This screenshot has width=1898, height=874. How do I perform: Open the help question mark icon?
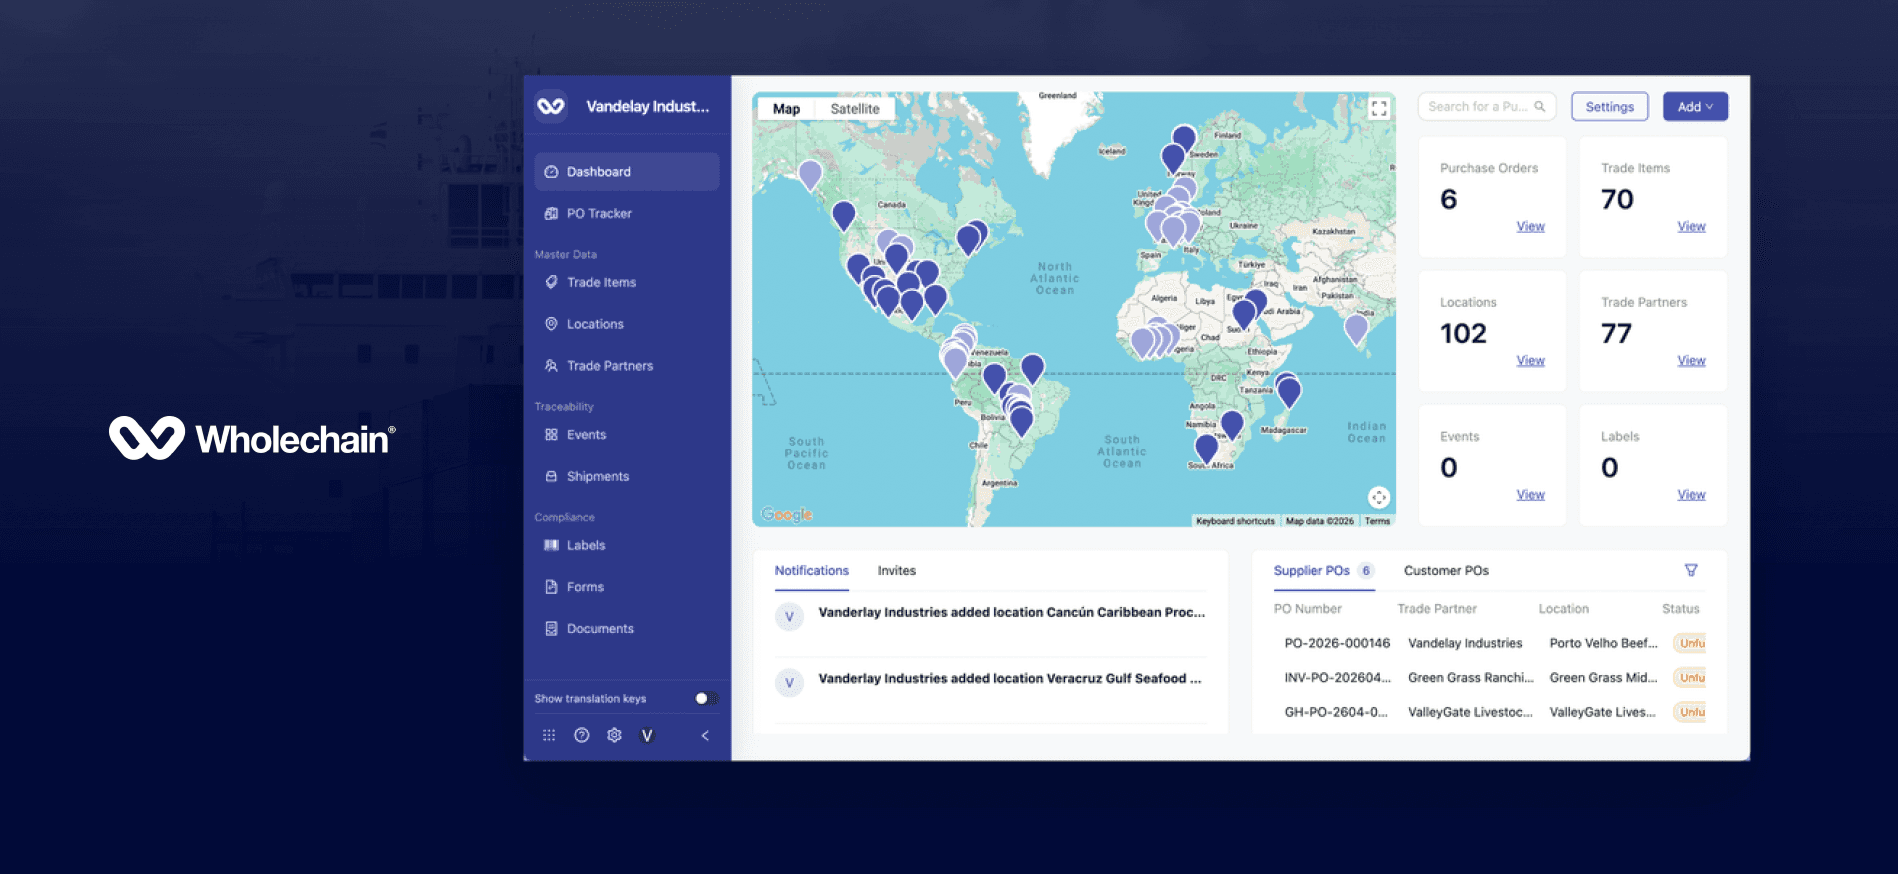(x=582, y=735)
